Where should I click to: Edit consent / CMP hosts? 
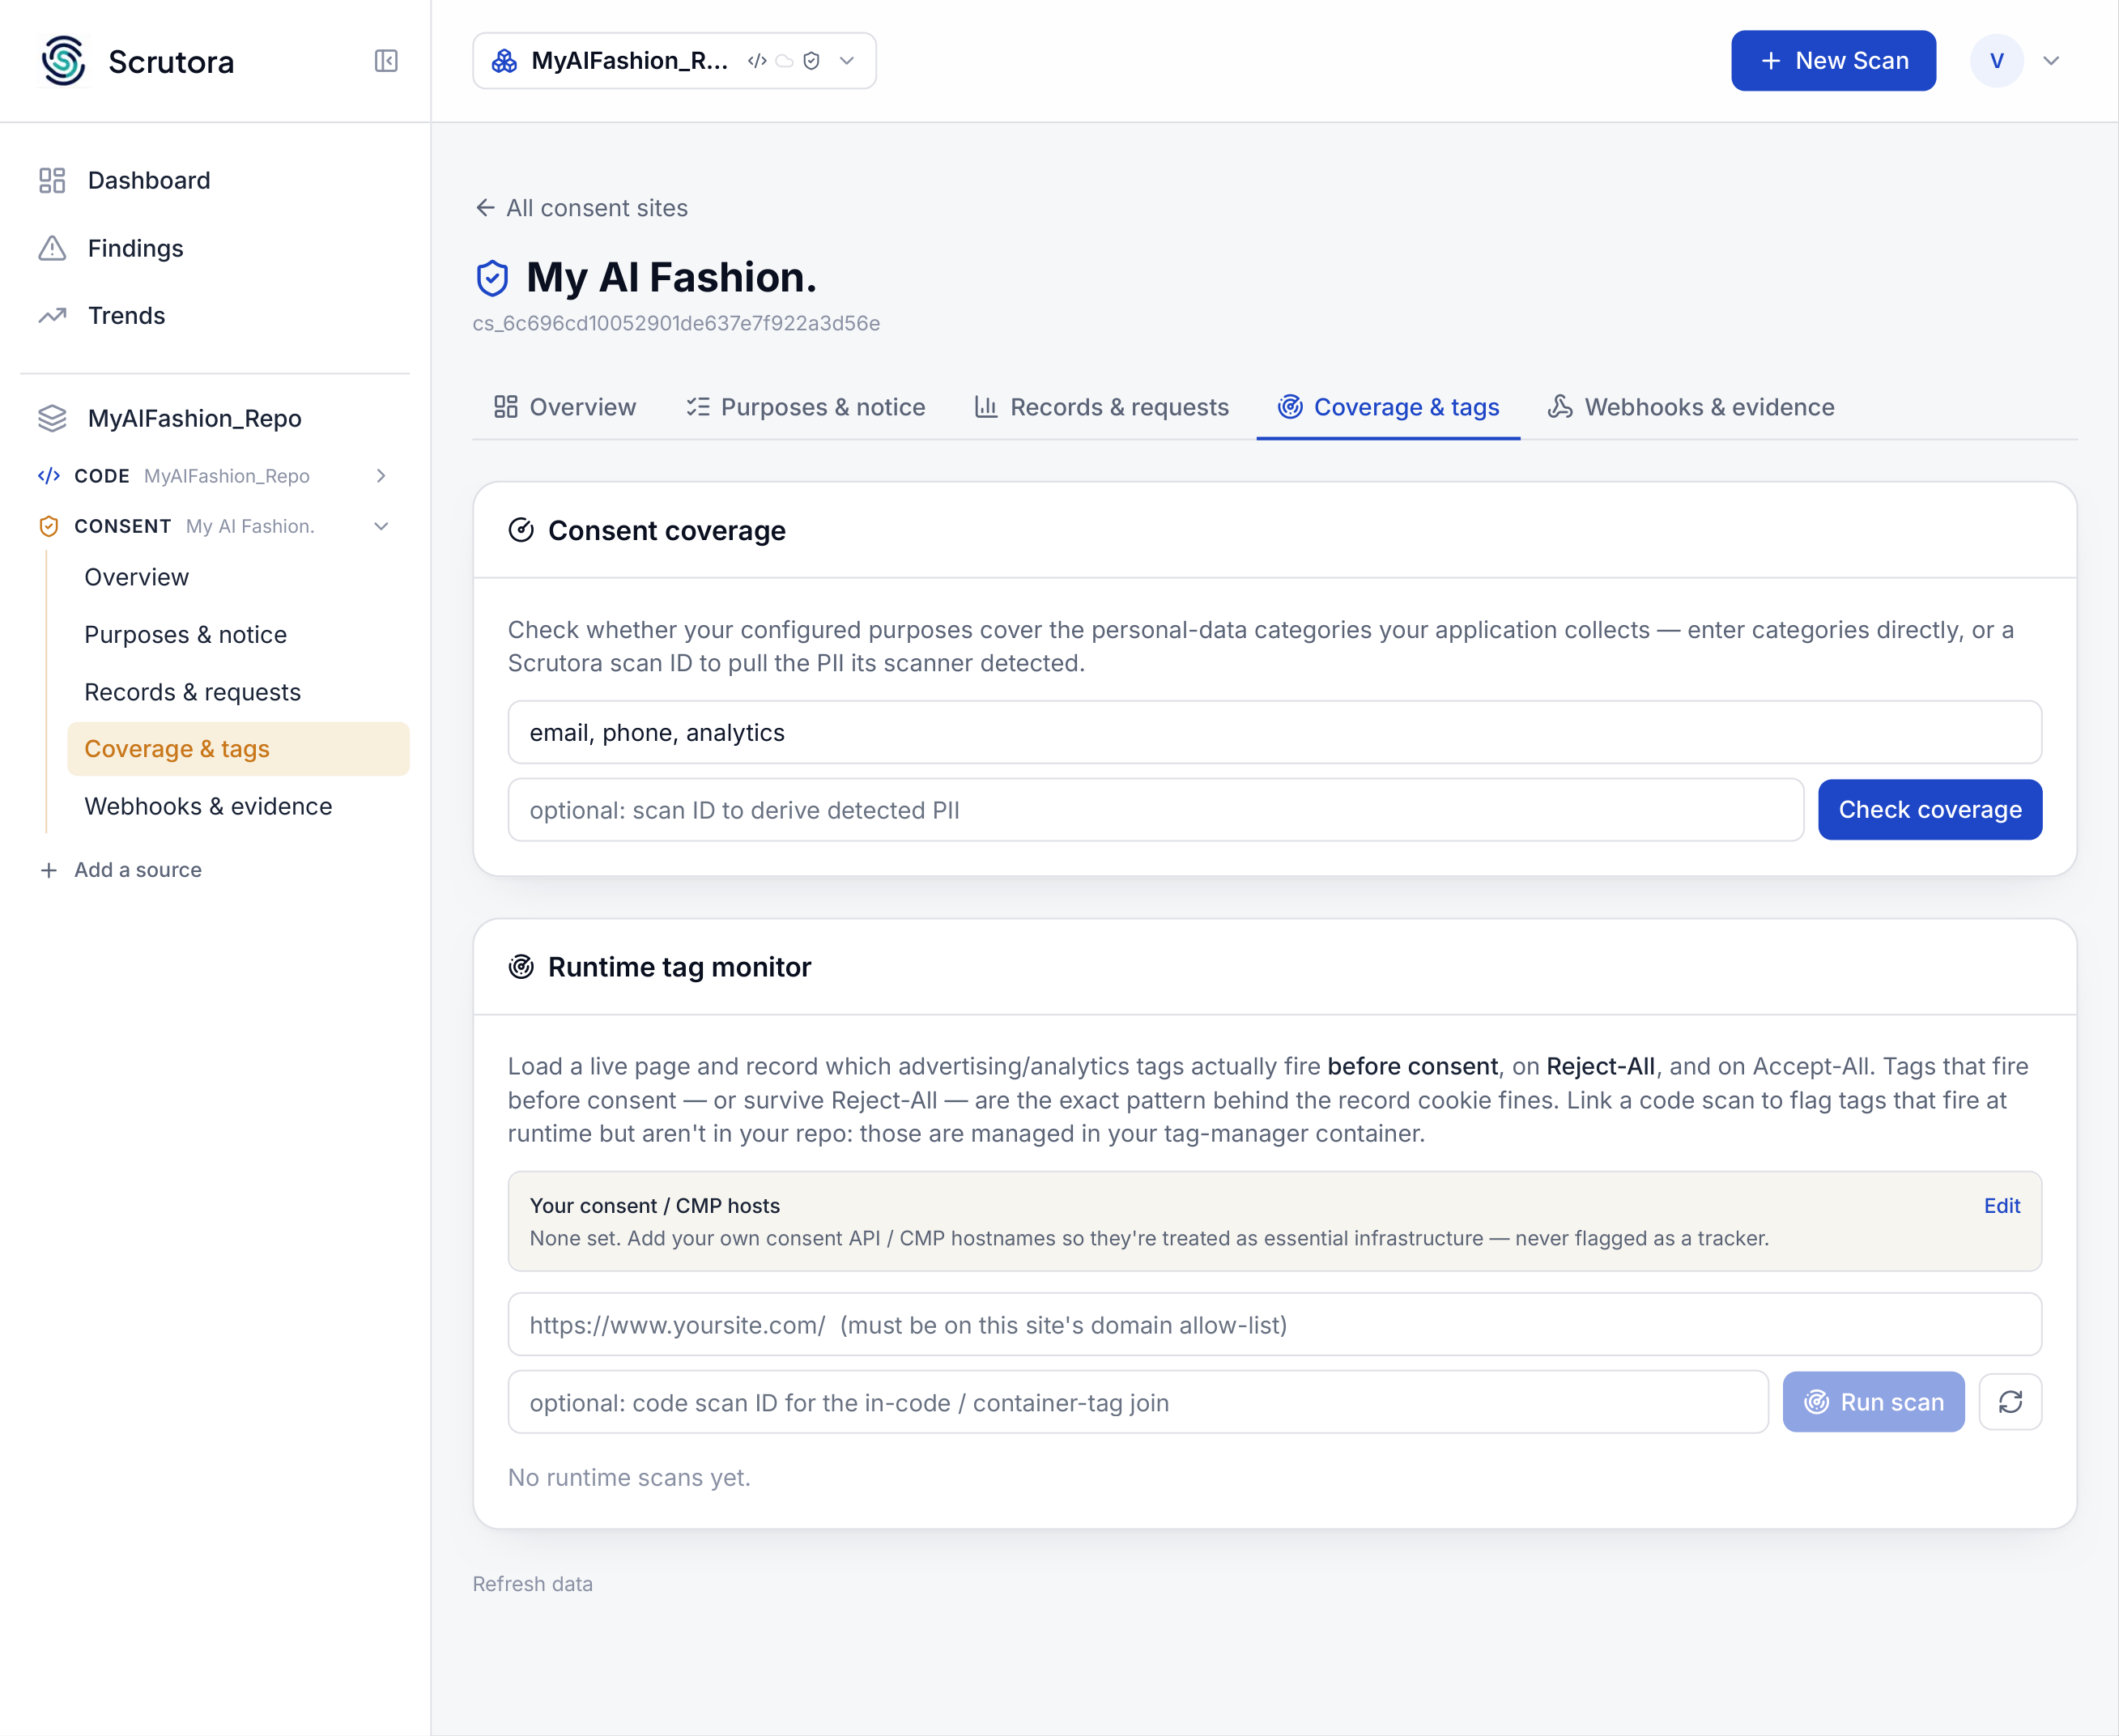[x=2002, y=1206]
